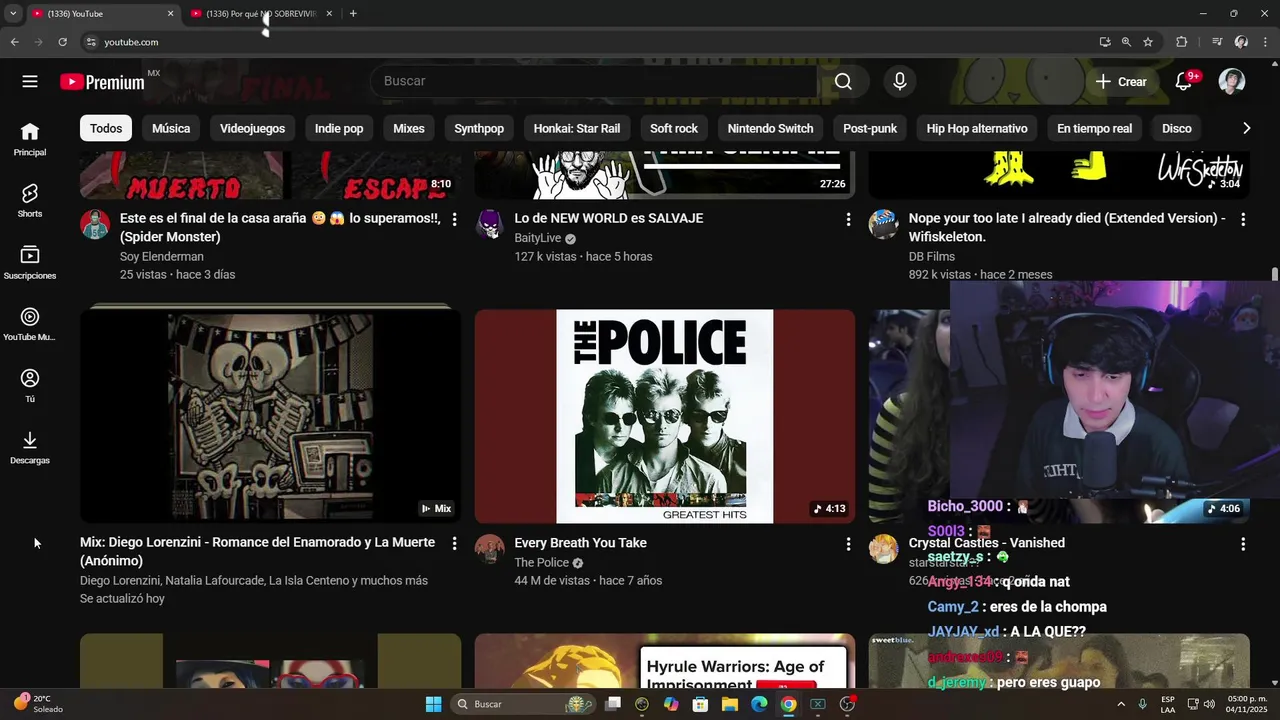Image resolution: width=1280 pixels, height=720 pixels.
Task: Open Descargas in the sidebar
Action: click(30, 447)
